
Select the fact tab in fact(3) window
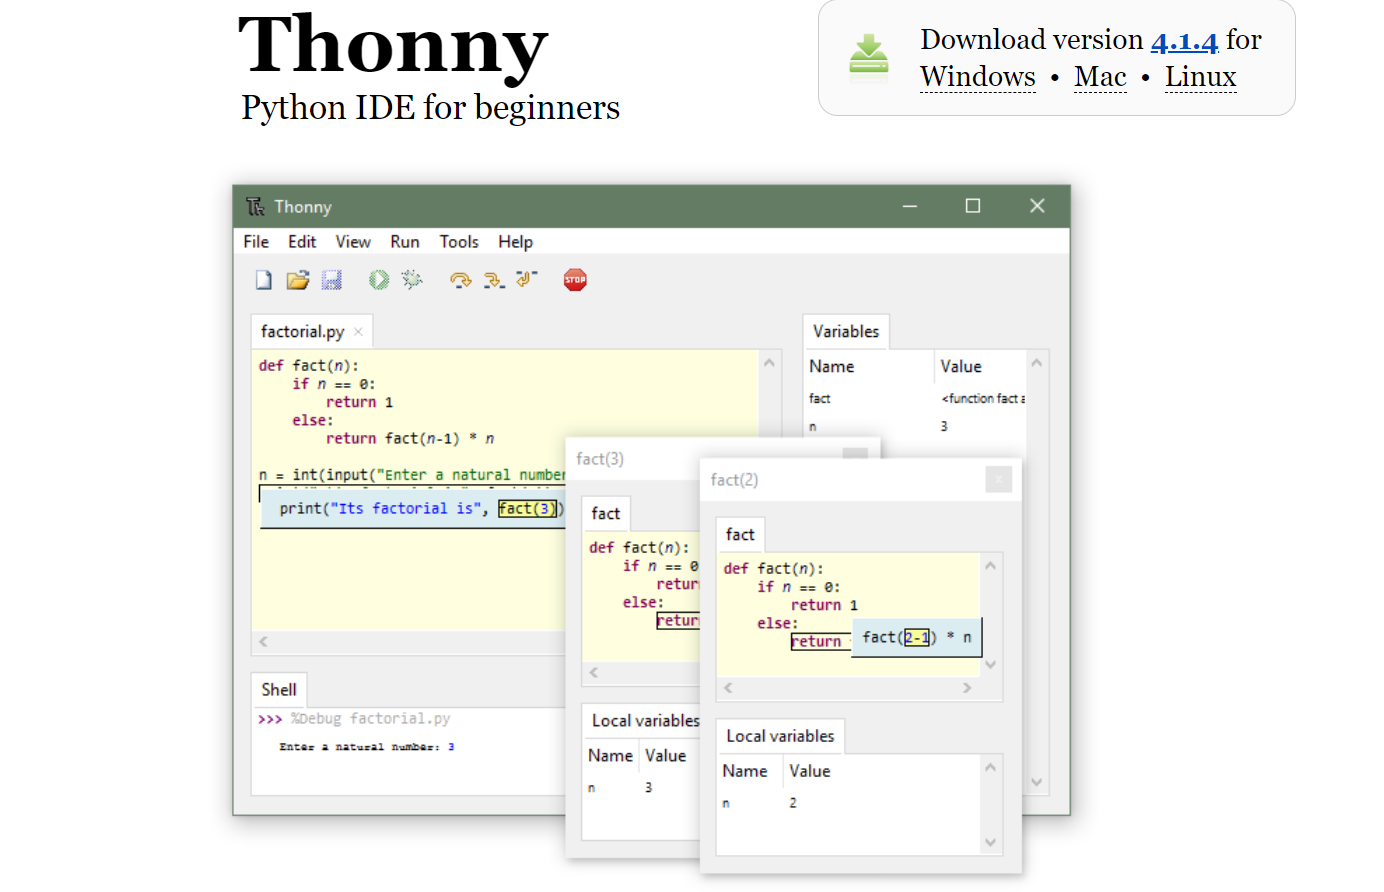pos(606,513)
